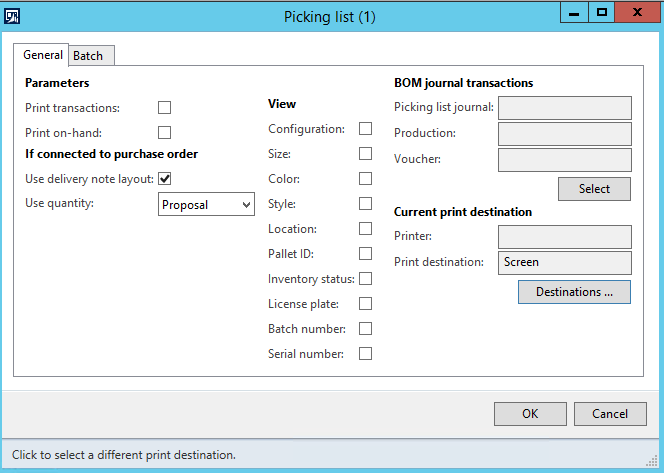
Task: Open the Destinations dialog button
Action: click(574, 292)
